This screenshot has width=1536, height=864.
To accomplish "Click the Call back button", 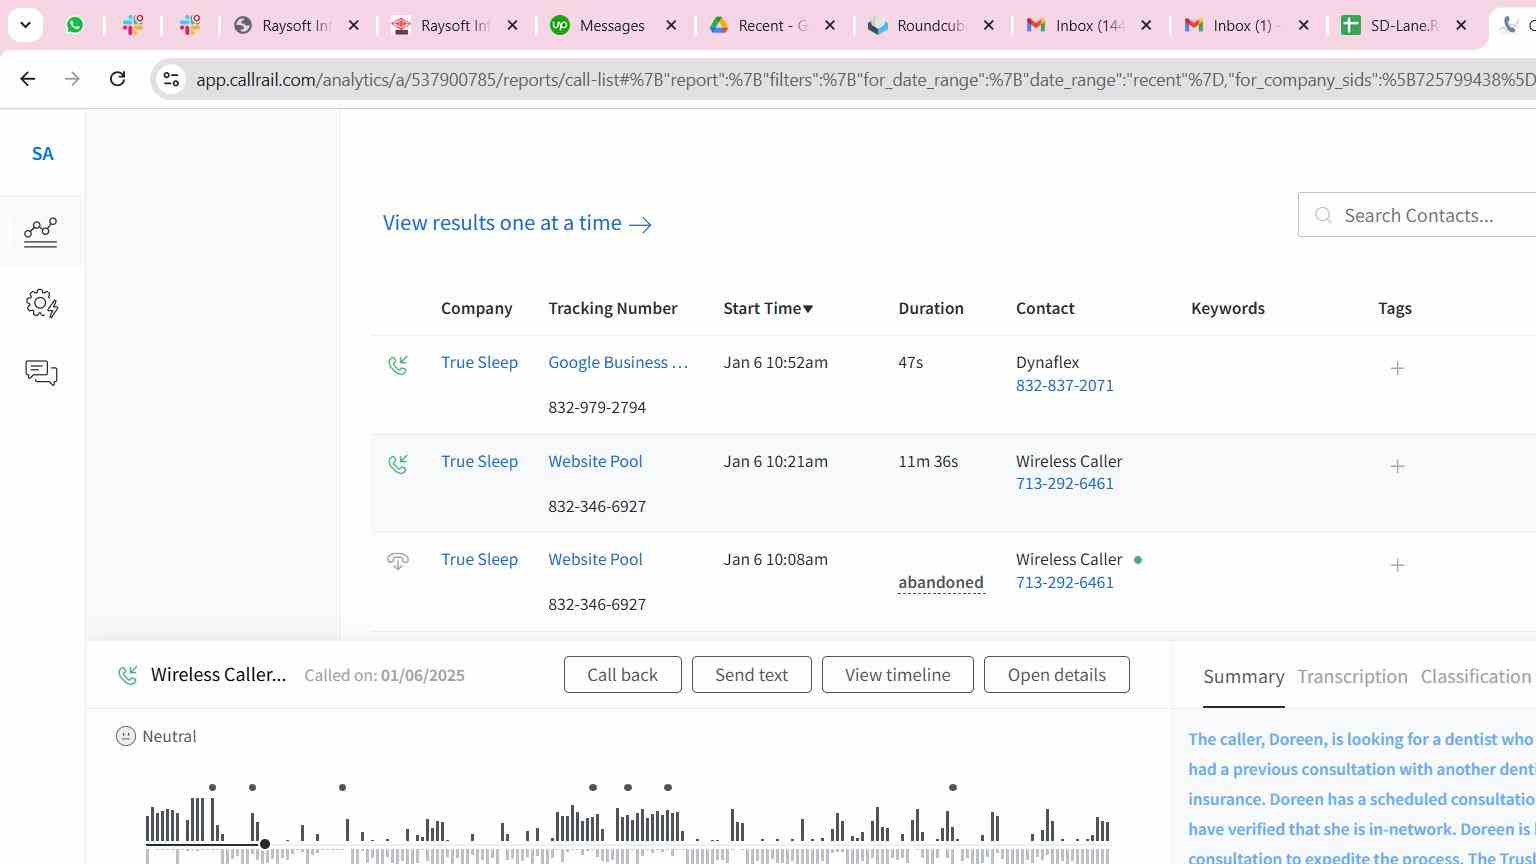I will coord(622,675).
